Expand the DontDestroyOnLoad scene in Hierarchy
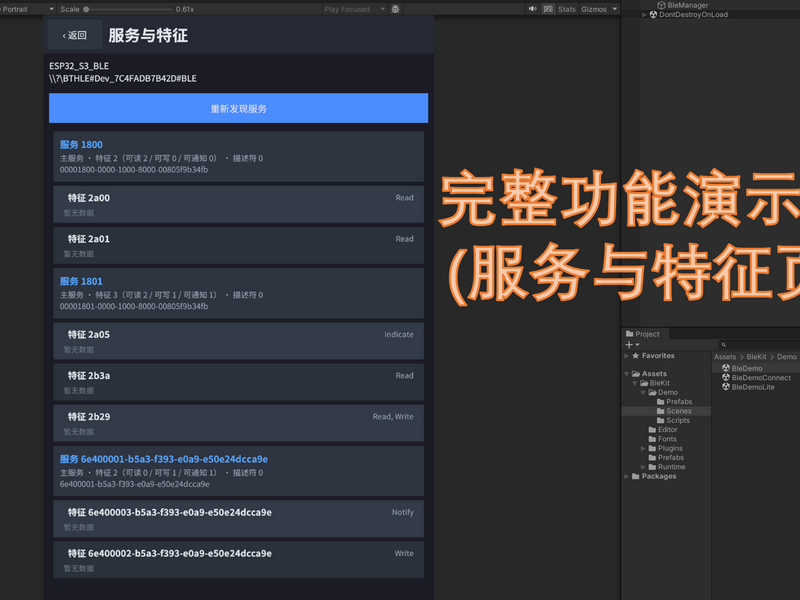Viewport: 800px width, 600px height. tap(644, 15)
